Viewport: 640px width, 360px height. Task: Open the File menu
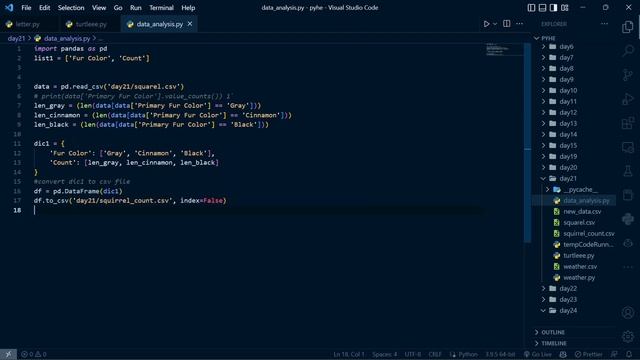pyautogui.click(x=26, y=8)
